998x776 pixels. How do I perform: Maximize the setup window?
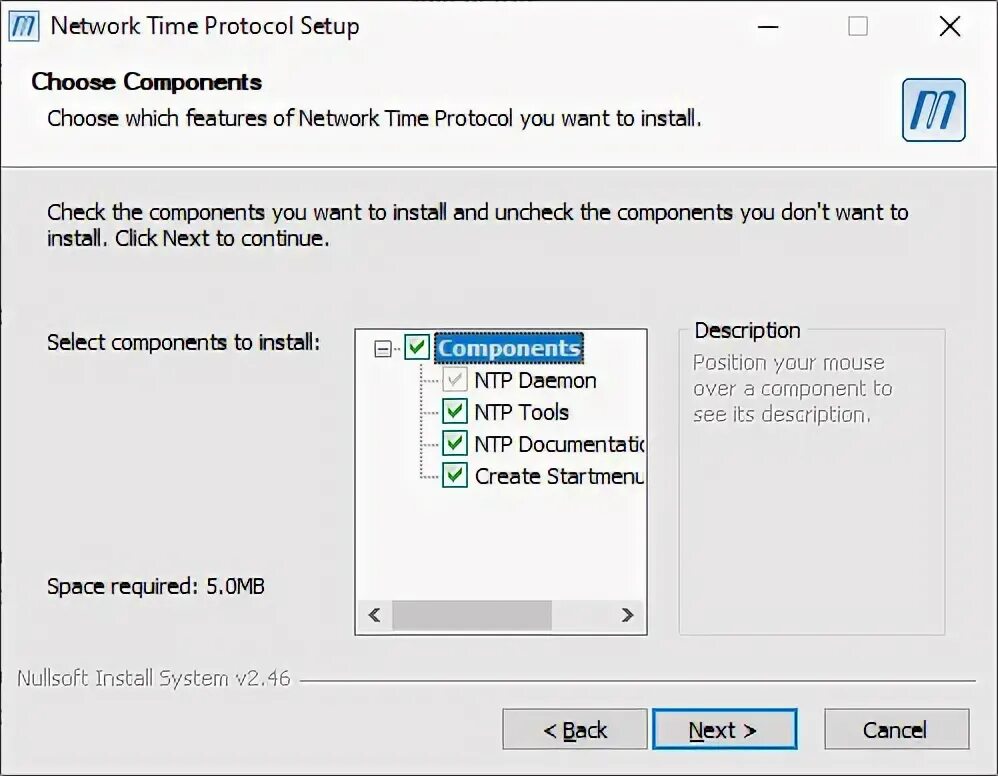(858, 27)
